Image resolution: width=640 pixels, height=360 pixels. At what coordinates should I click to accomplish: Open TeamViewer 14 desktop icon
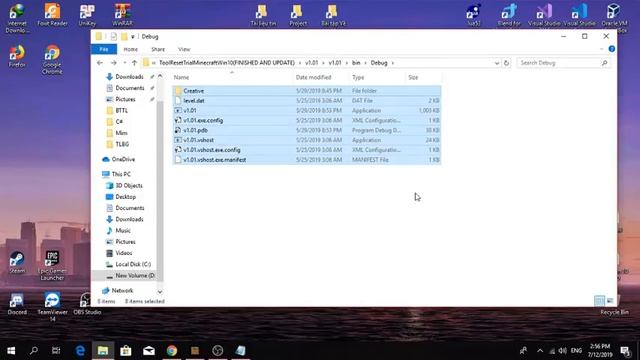click(x=52, y=307)
